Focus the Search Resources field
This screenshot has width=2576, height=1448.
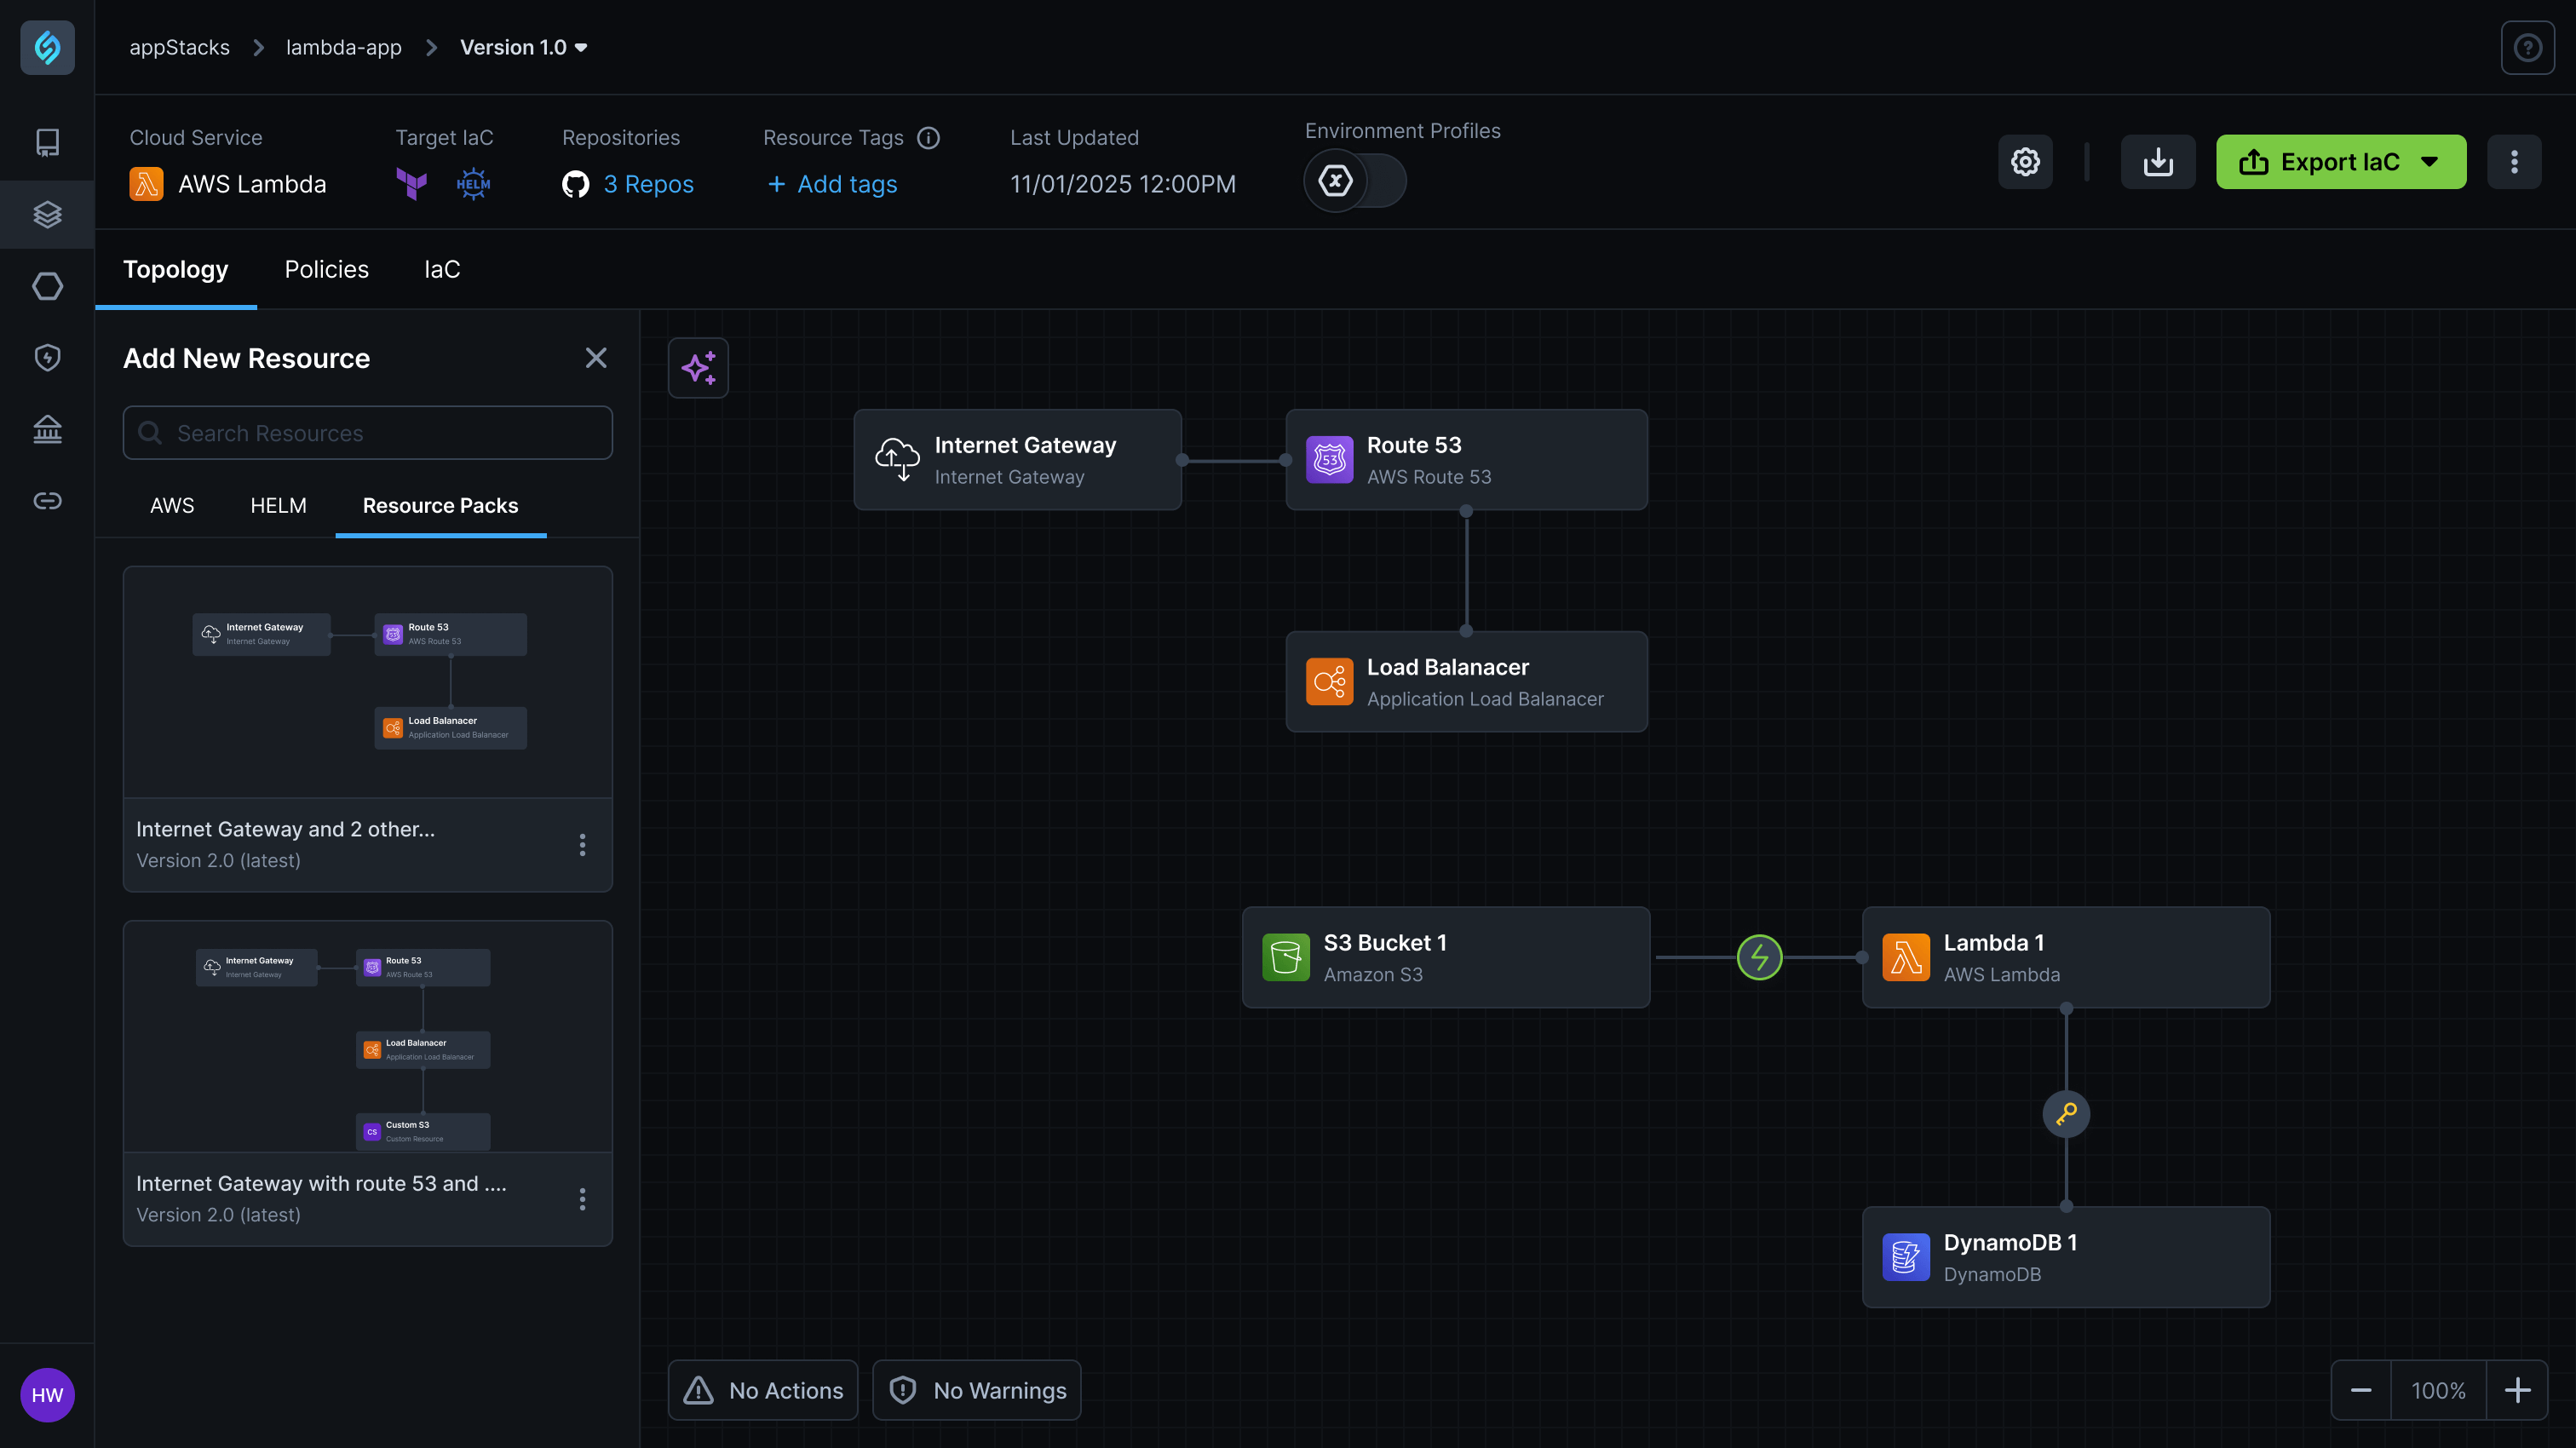368,433
